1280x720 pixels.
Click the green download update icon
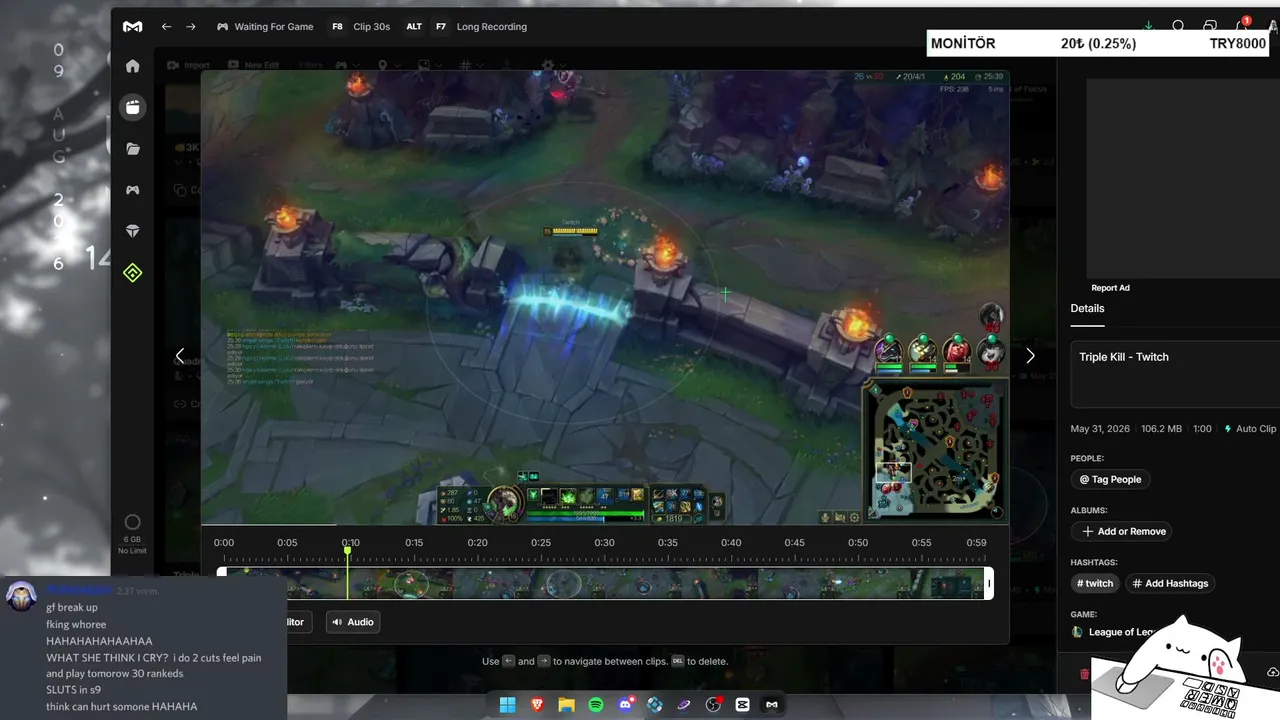pos(1148,26)
